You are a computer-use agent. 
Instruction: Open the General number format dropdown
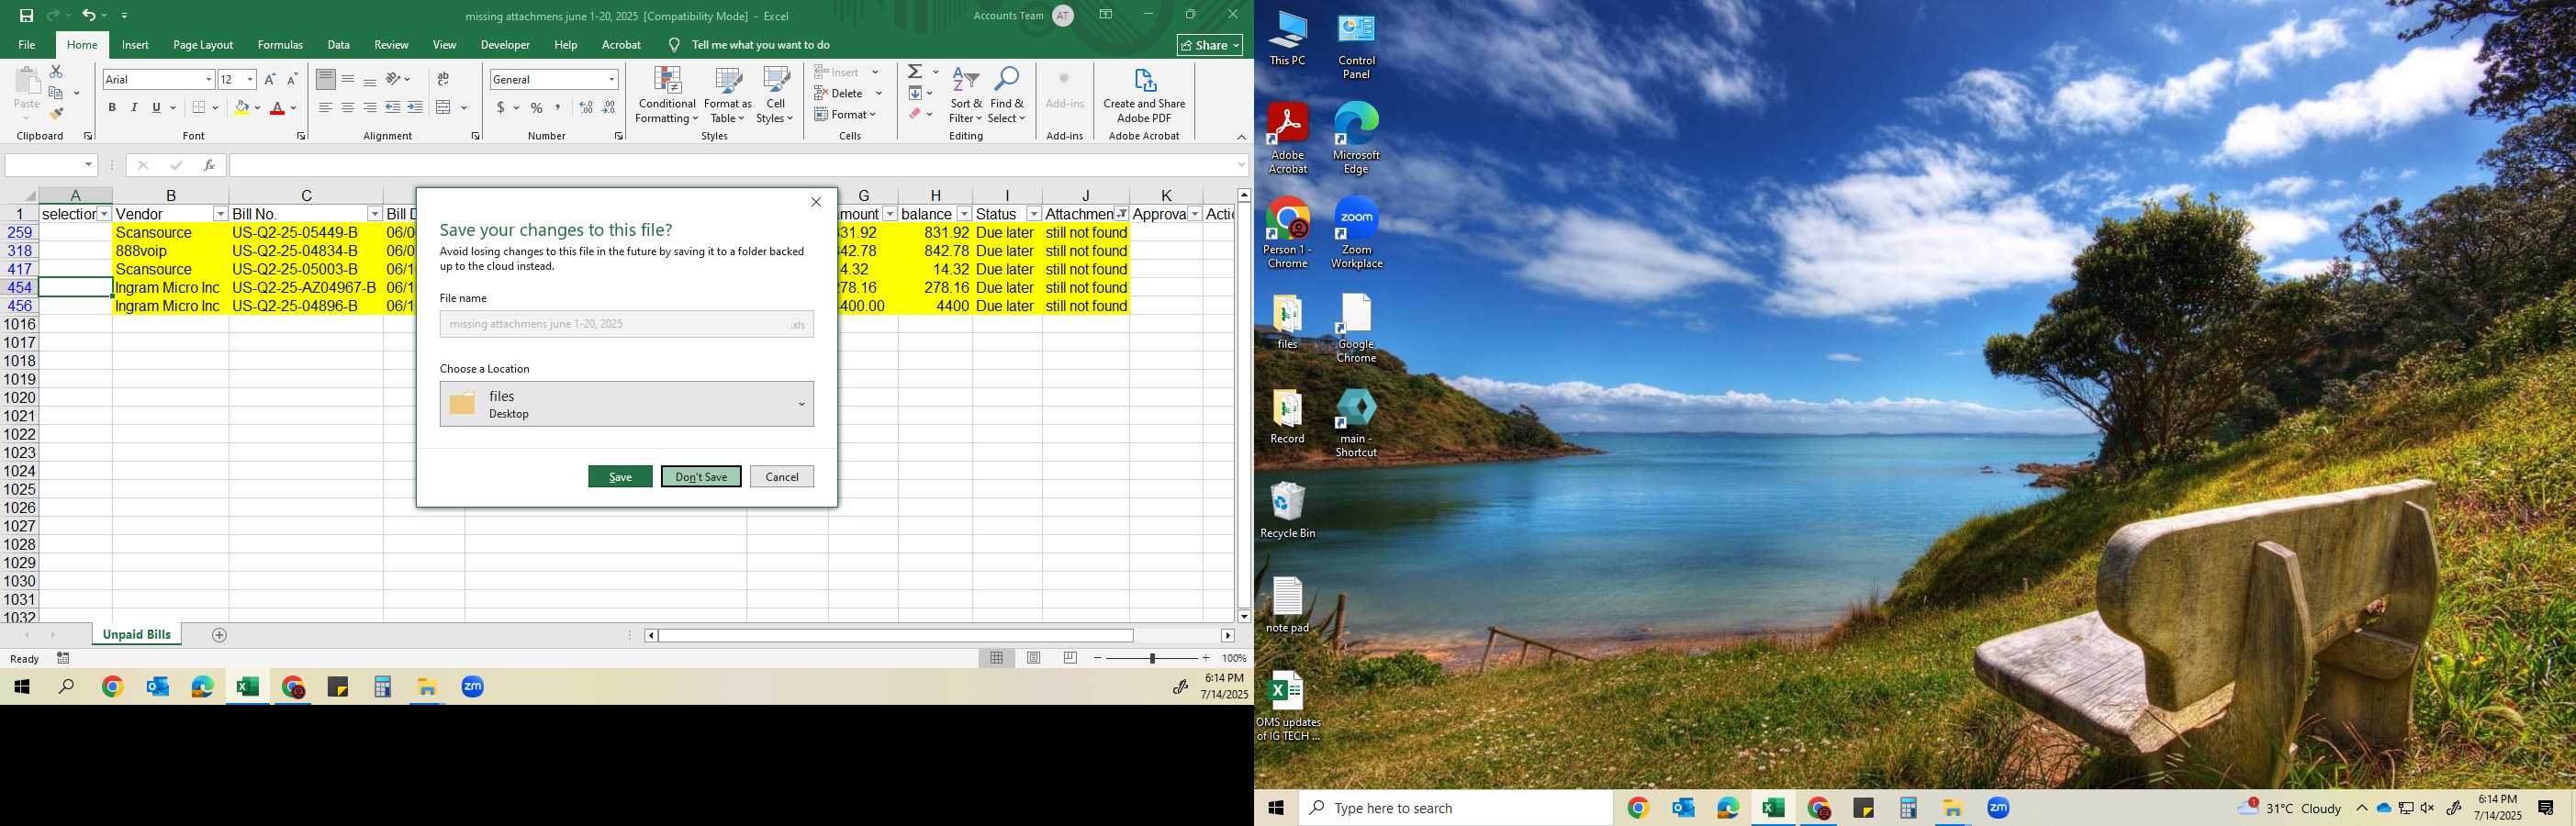(611, 80)
